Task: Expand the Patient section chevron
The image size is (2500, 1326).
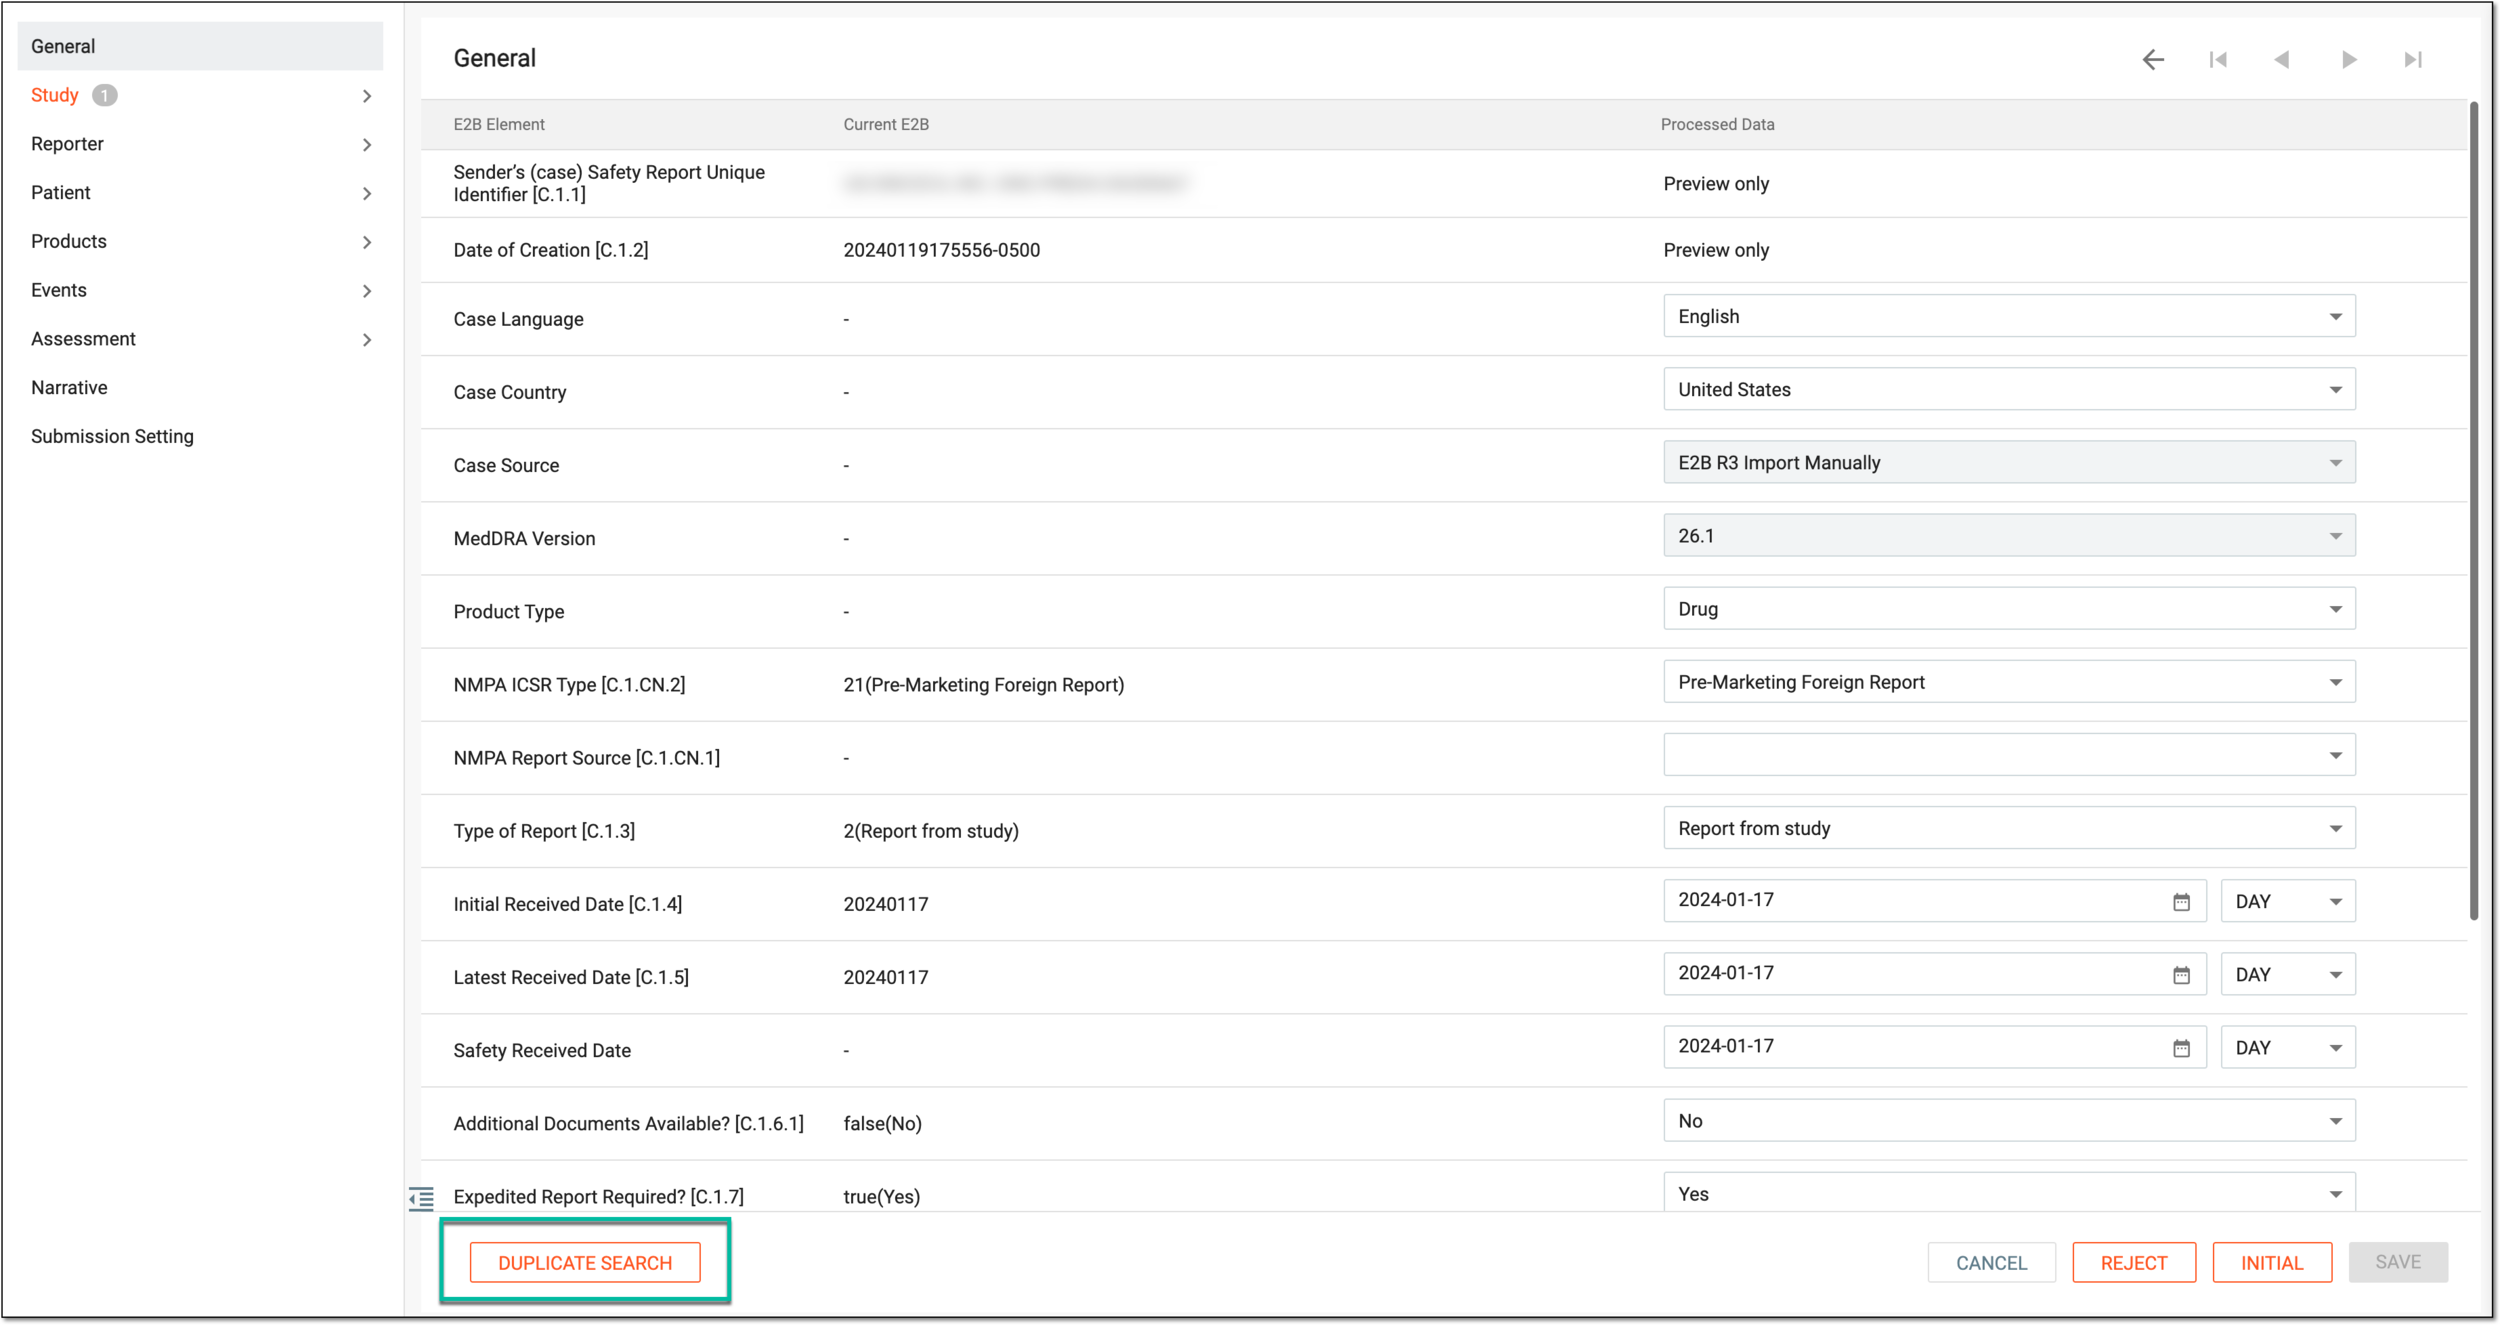Action: (x=367, y=194)
